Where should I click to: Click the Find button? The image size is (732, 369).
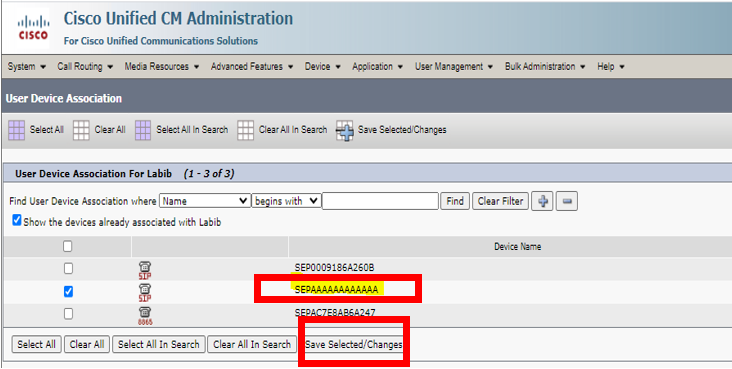[455, 201]
